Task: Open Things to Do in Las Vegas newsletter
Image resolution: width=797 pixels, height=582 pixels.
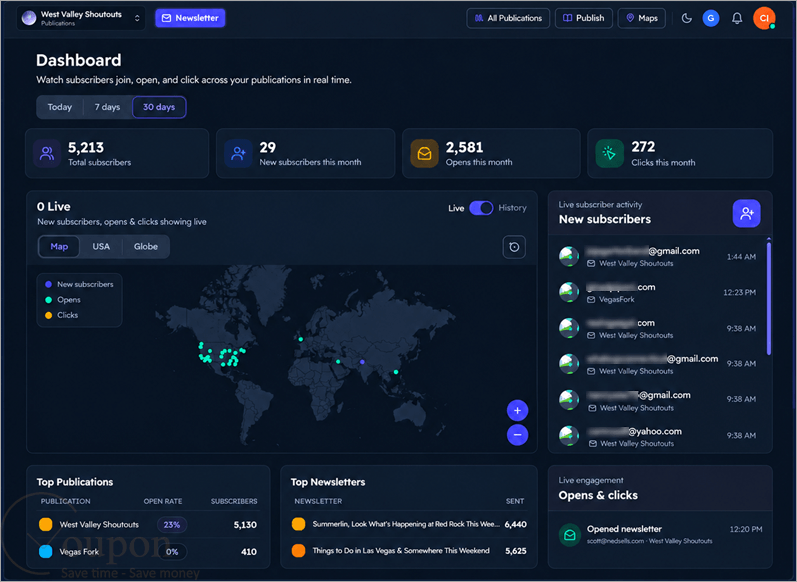Action: (x=401, y=550)
